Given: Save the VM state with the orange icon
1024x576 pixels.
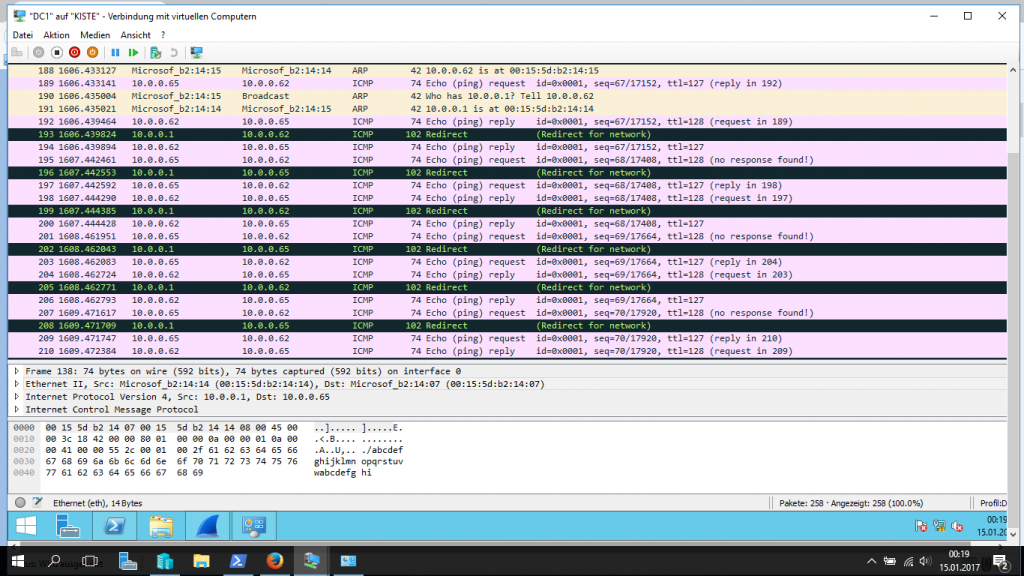Looking at the screenshot, I should [93, 52].
